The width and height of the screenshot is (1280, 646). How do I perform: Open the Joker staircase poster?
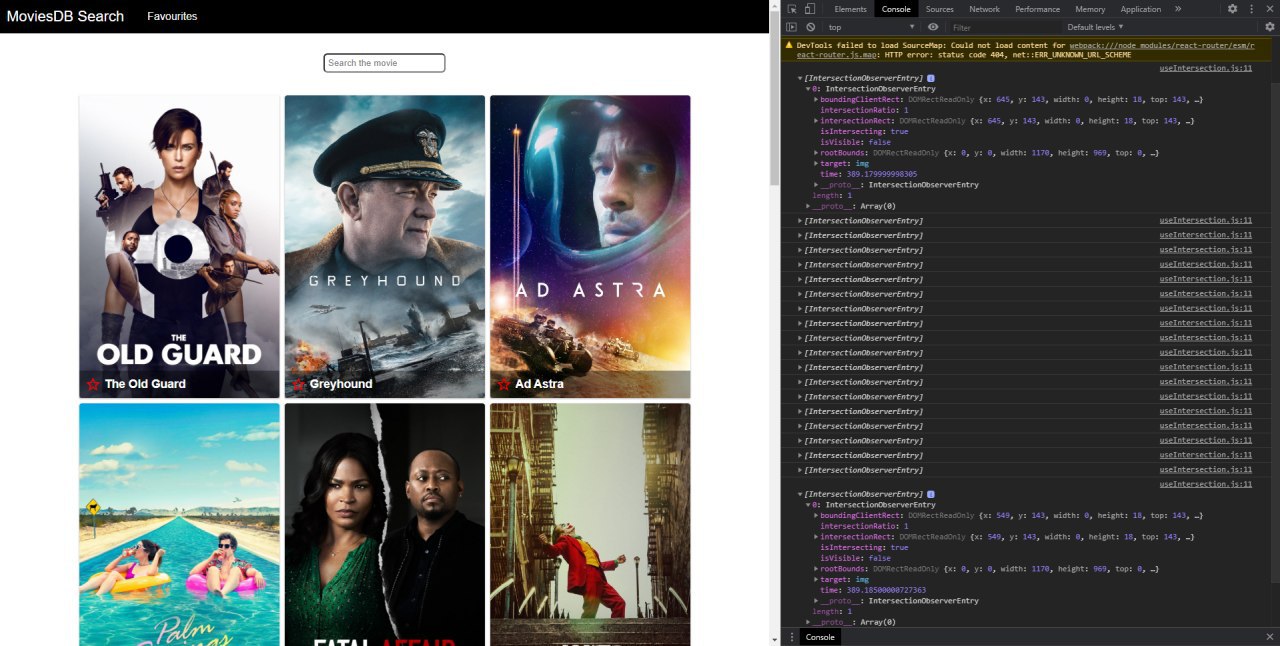pyautogui.click(x=590, y=524)
